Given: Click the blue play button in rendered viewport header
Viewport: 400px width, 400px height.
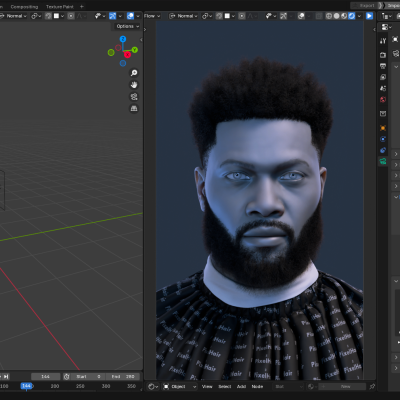Looking at the screenshot, I should pyautogui.click(x=369, y=16).
